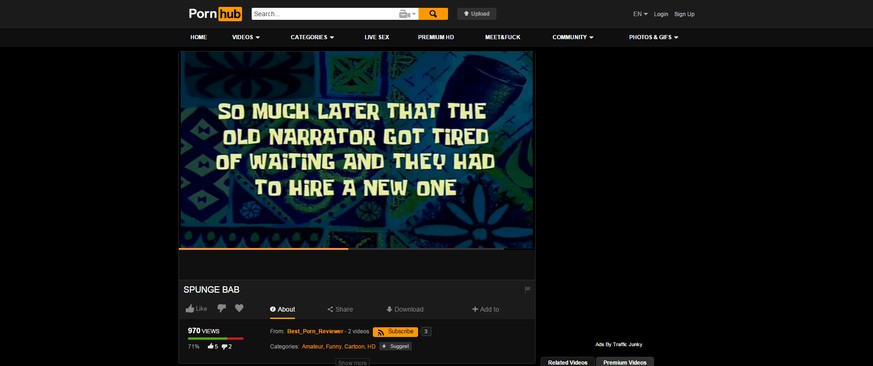The height and width of the screenshot is (366, 873).
Task: Click the subscriber count 3 badge
Action: 426,331
